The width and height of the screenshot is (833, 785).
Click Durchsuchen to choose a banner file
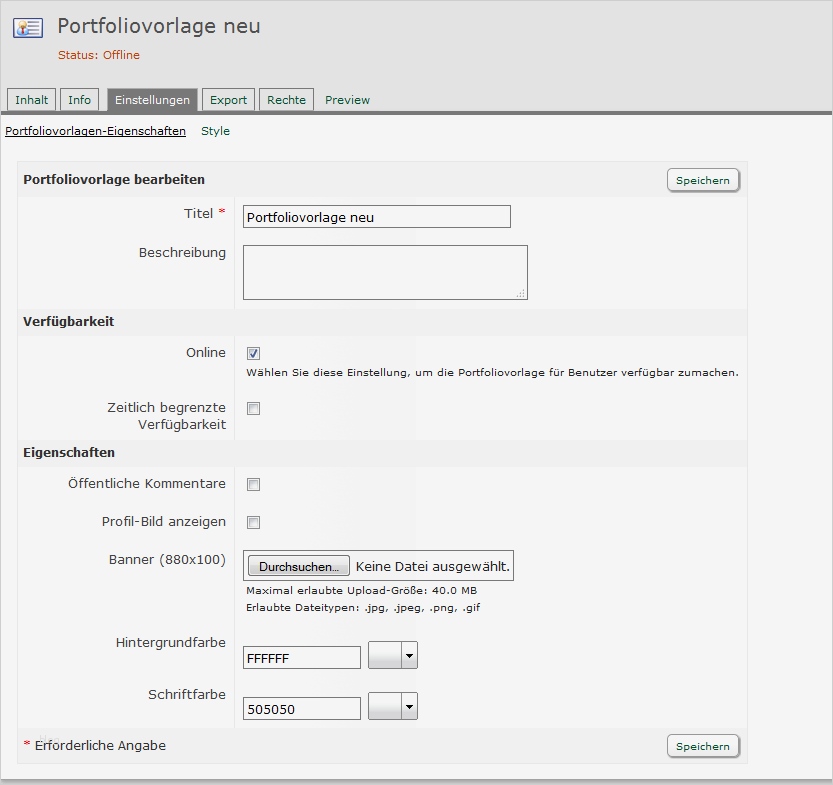tap(297, 564)
